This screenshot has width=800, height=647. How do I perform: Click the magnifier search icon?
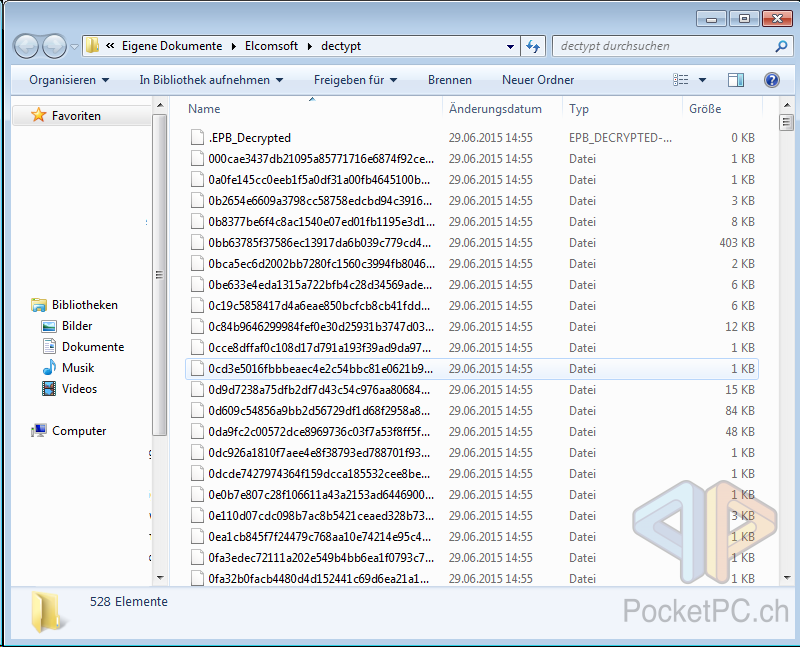point(781,46)
